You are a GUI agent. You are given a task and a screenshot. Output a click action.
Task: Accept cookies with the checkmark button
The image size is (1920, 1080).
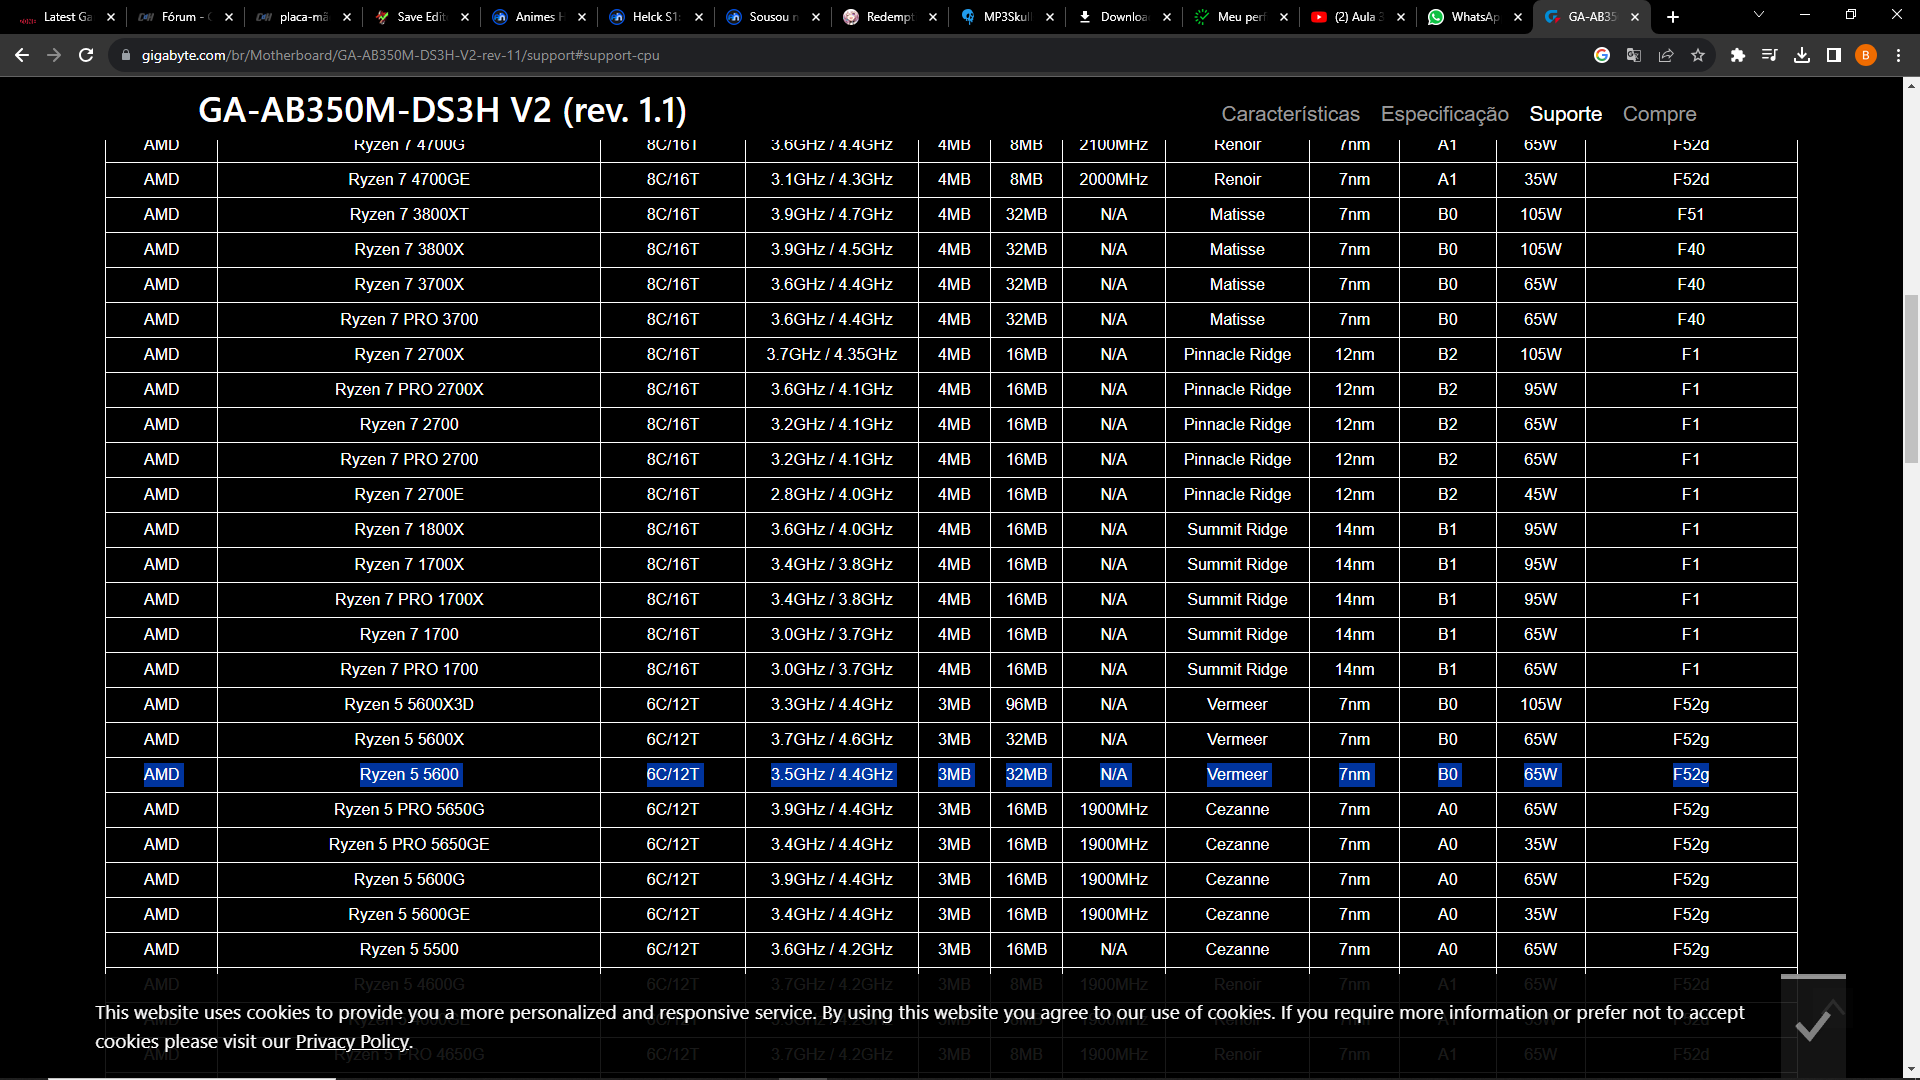(x=1813, y=1026)
